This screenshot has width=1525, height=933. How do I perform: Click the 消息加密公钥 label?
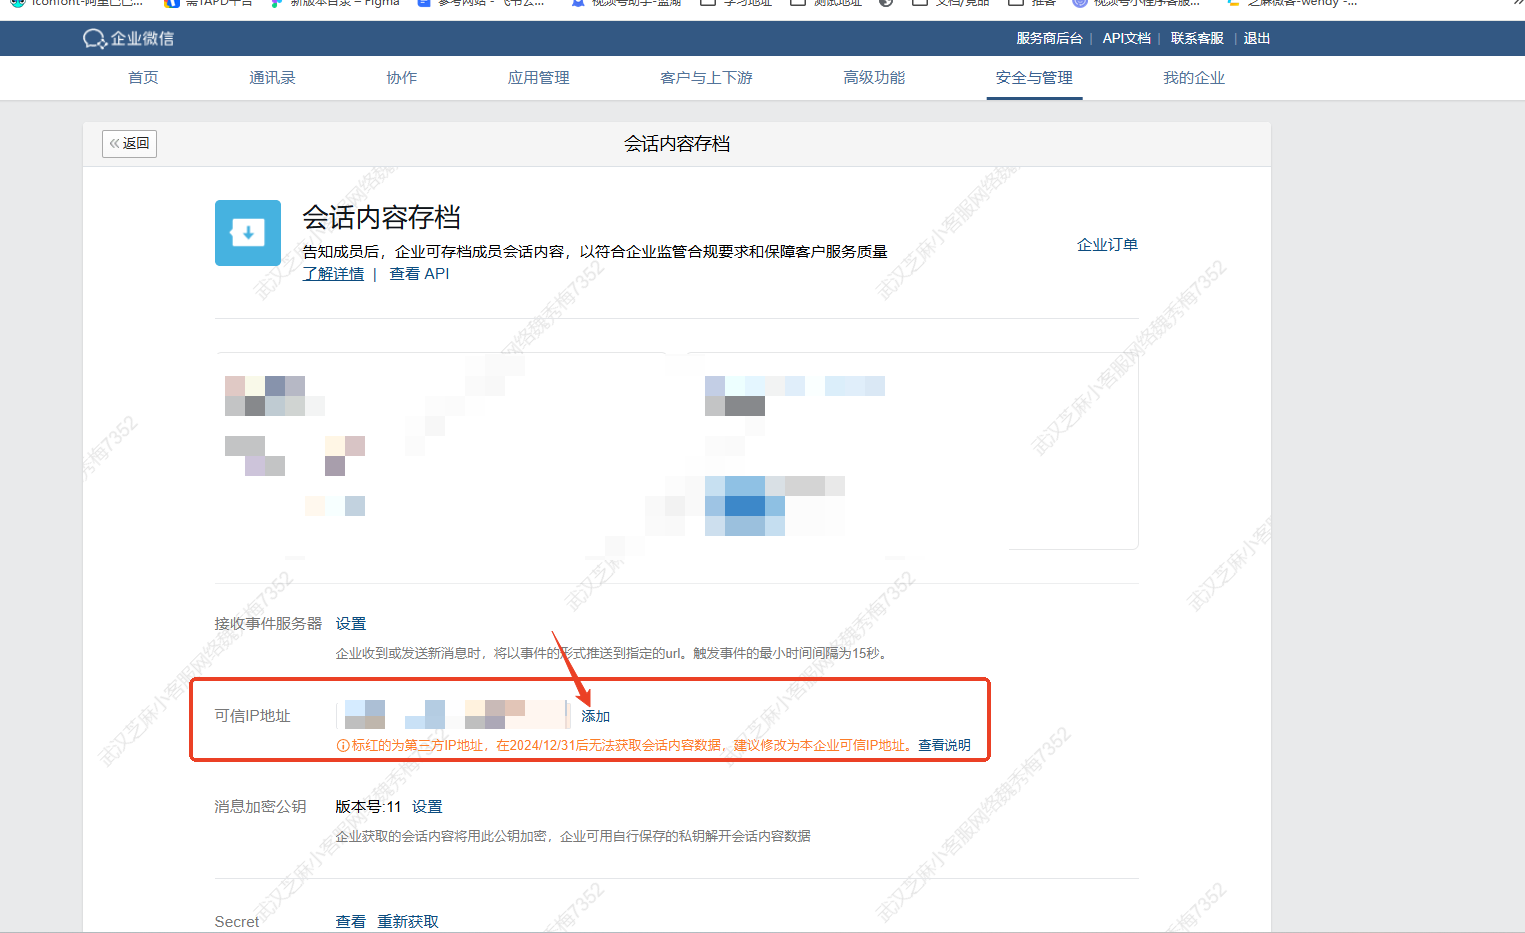260,806
